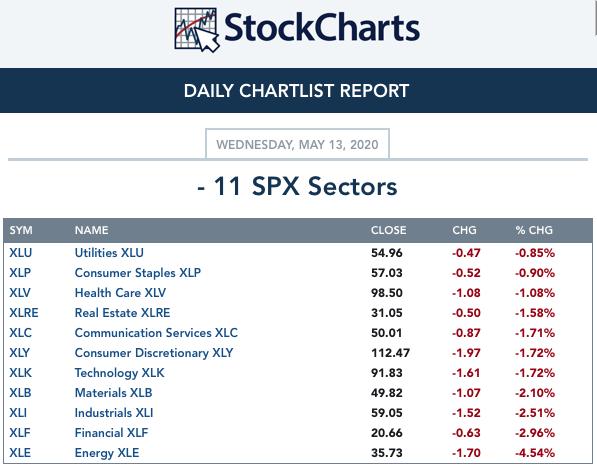Click the StockCharts logo icon
The width and height of the screenshot is (597, 467).
pyautogui.click(x=197, y=30)
